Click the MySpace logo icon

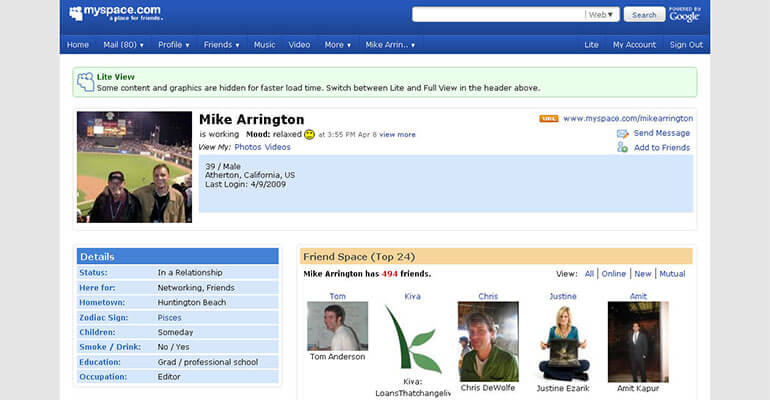[77, 14]
